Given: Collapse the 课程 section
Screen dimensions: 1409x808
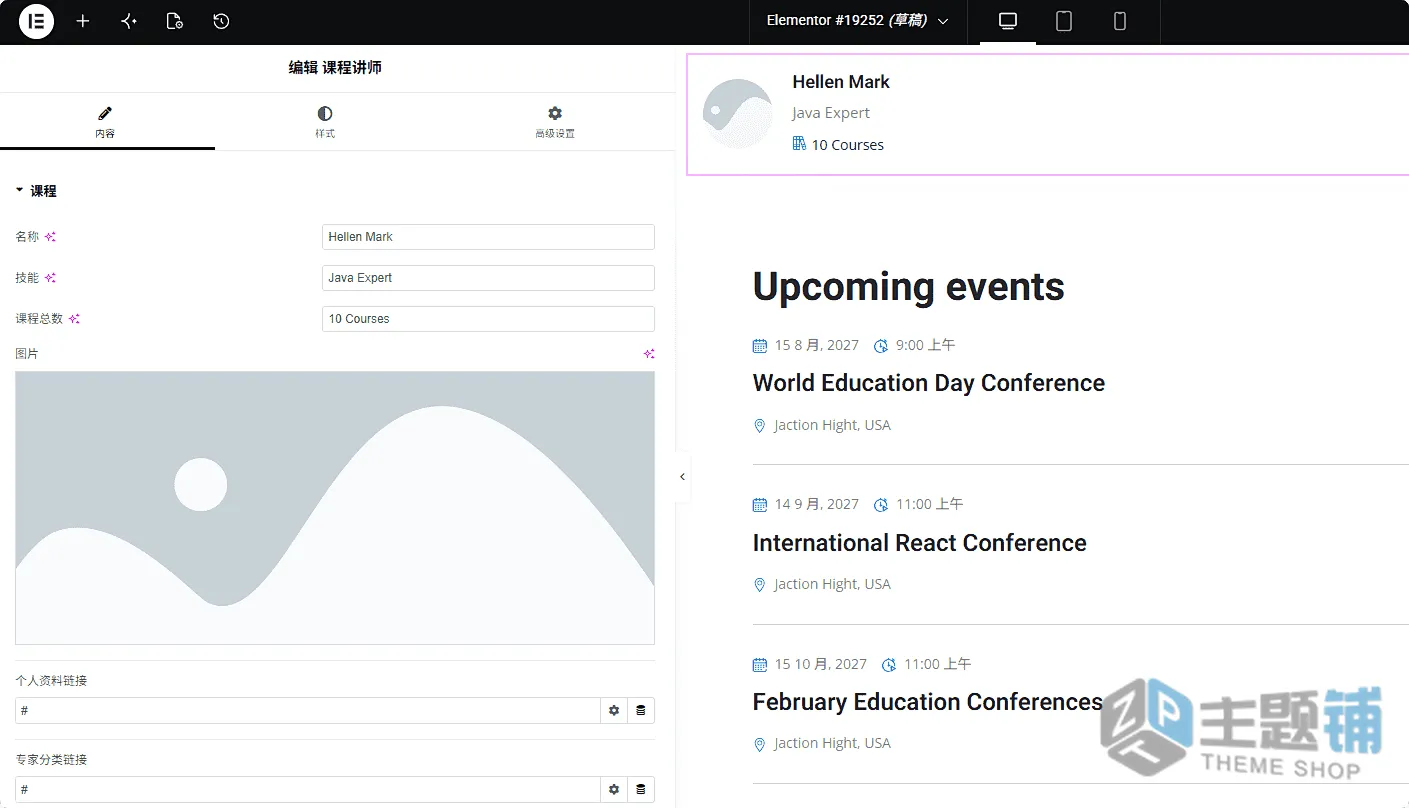Looking at the screenshot, I should pyautogui.click(x=36, y=191).
